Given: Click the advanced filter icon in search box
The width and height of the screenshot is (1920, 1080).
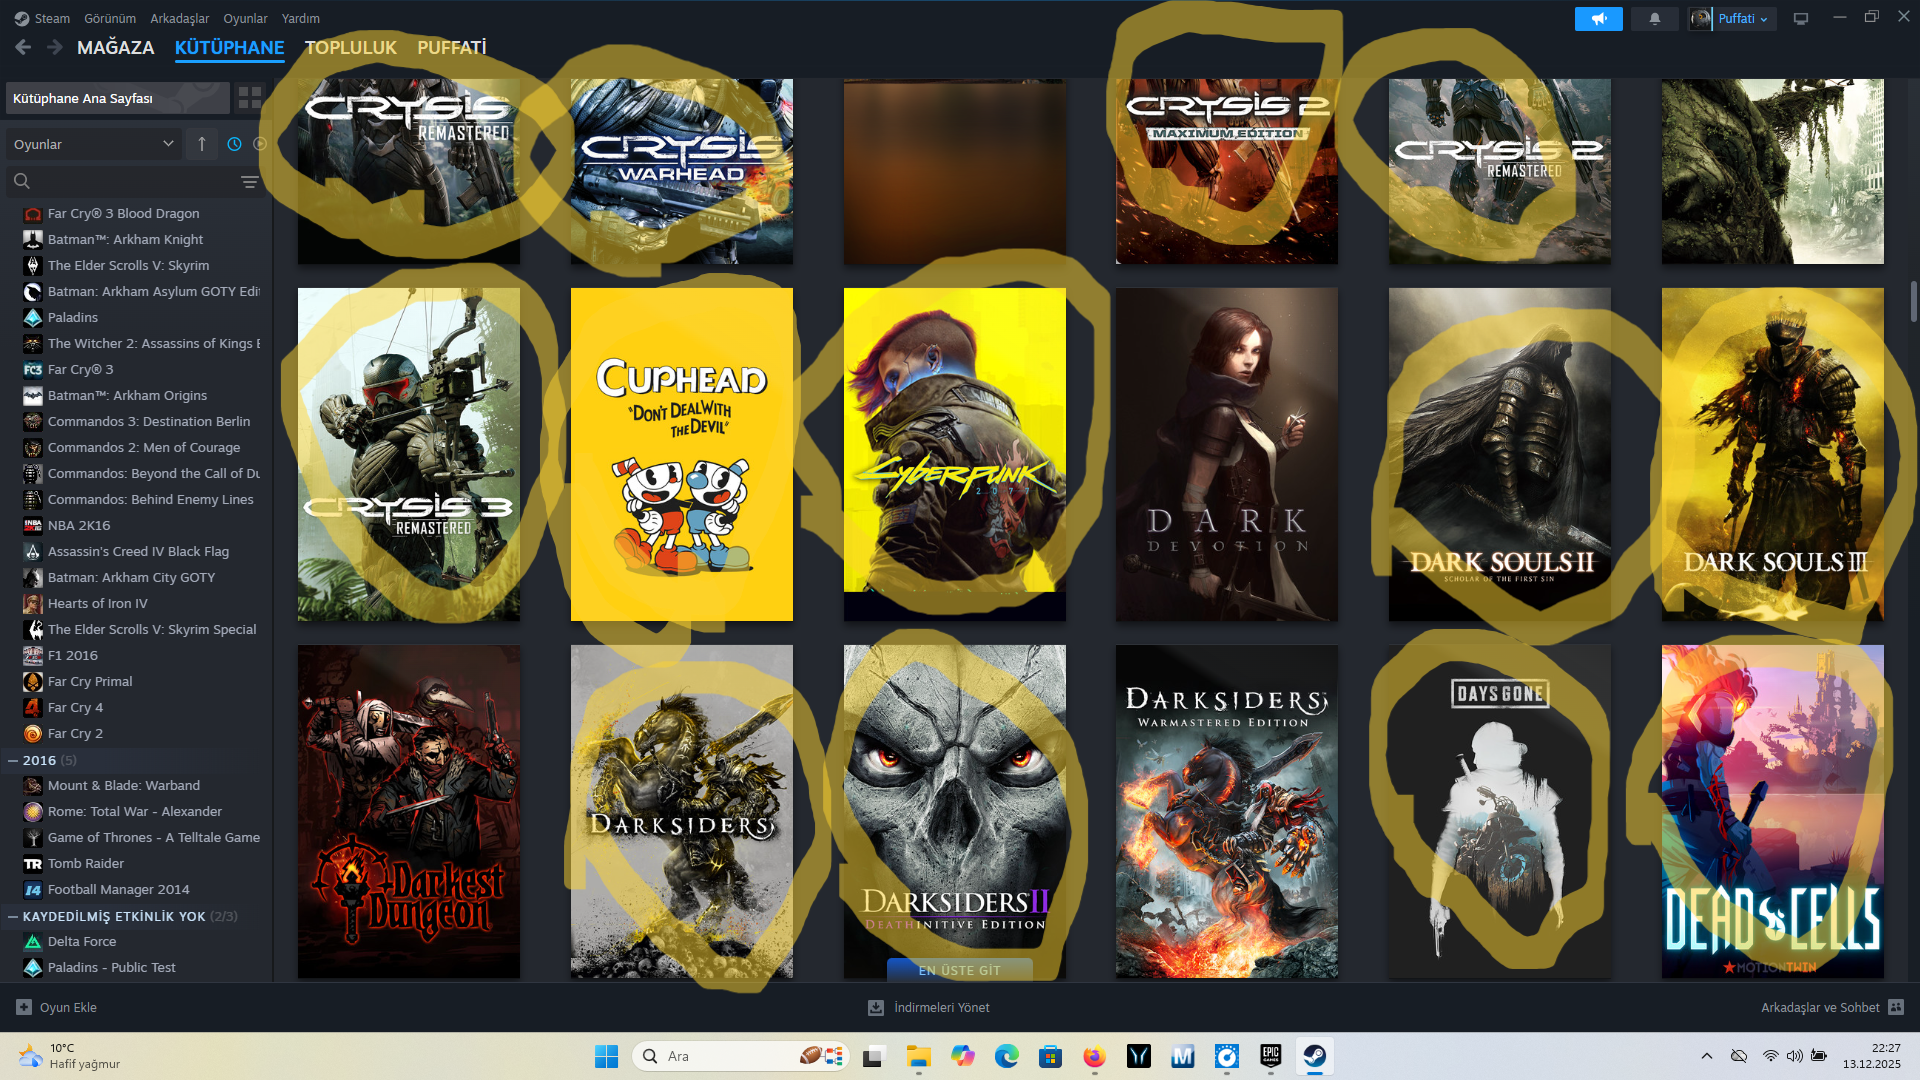Looking at the screenshot, I should [x=250, y=182].
